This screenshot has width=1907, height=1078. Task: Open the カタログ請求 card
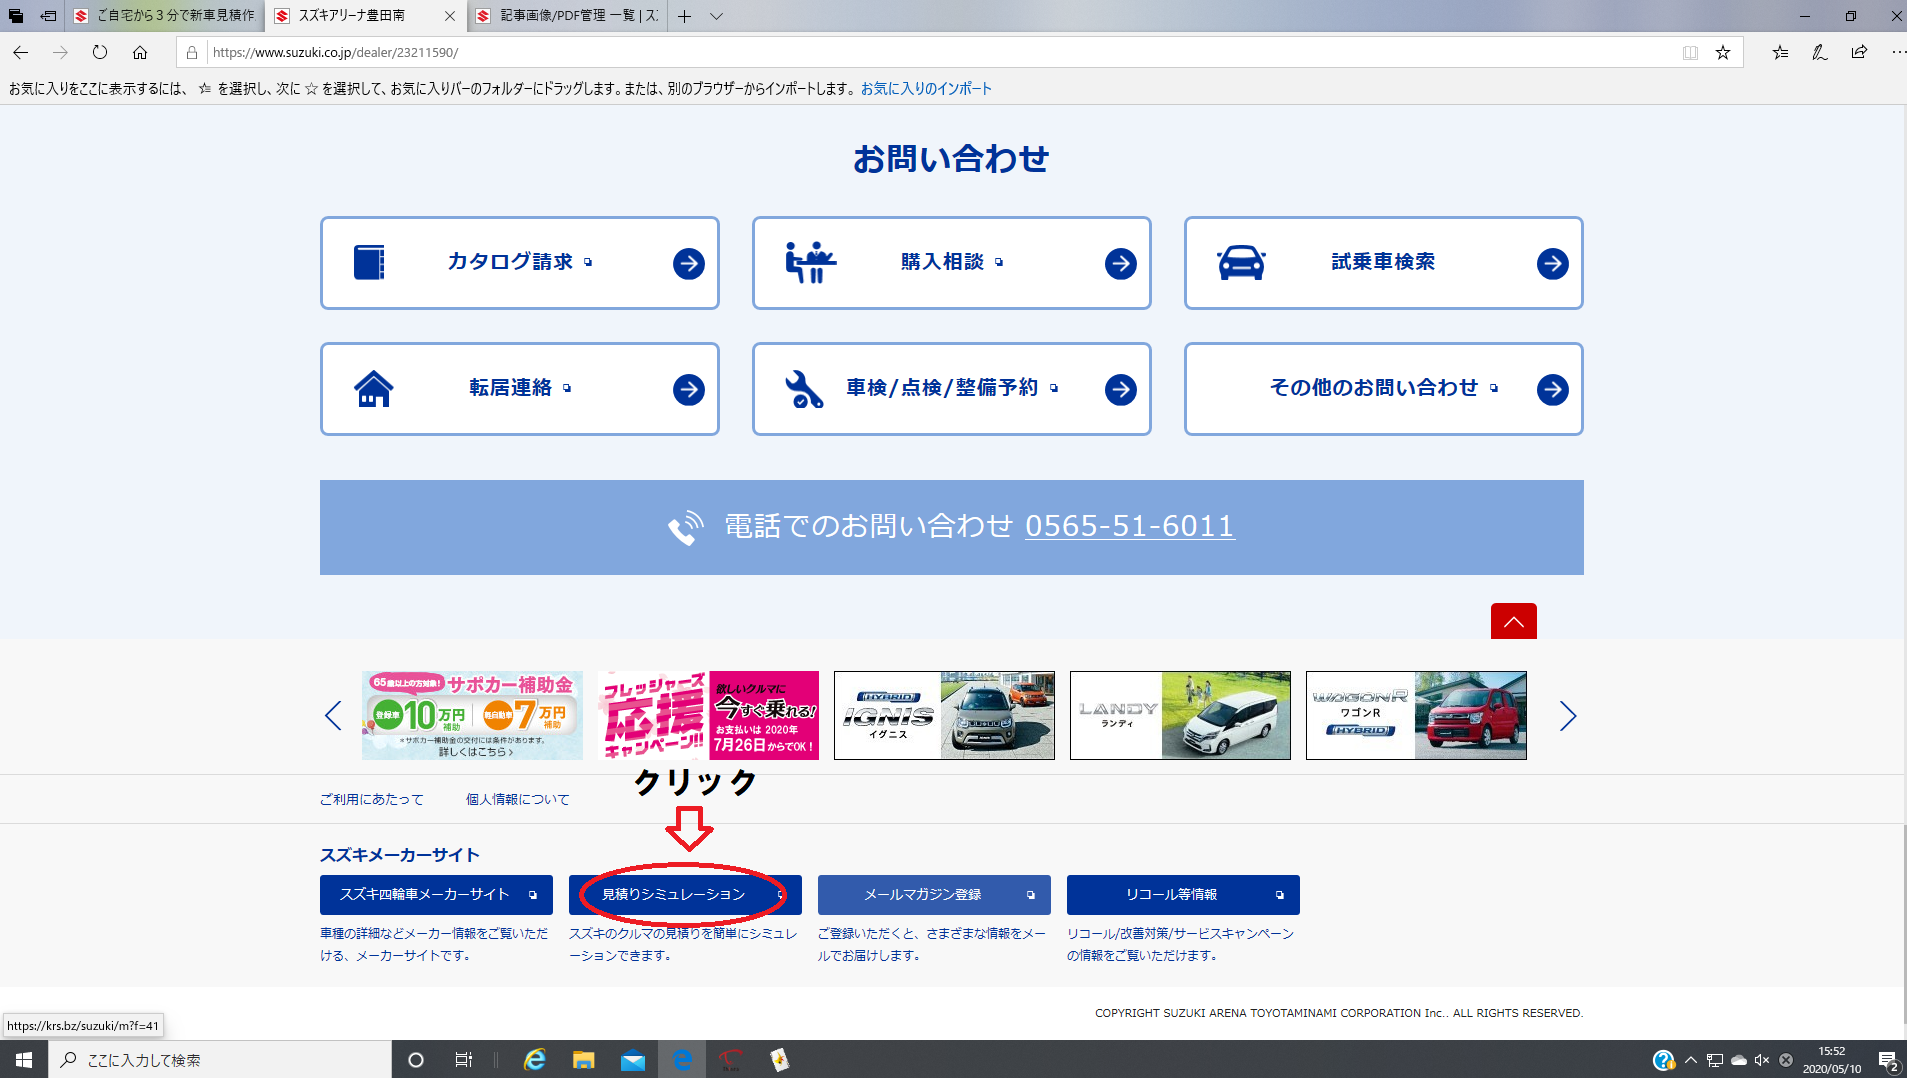(x=519, y=263)
